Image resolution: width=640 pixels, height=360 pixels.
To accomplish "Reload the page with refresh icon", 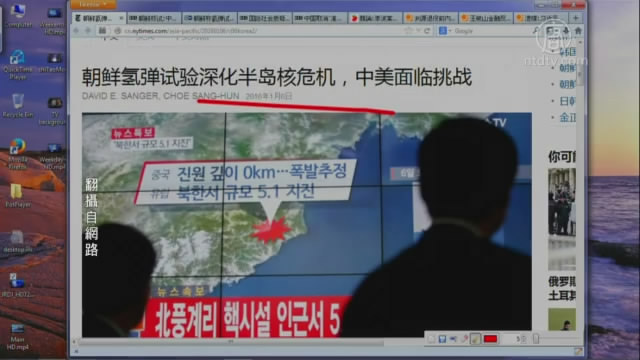I will pos(427,31).
